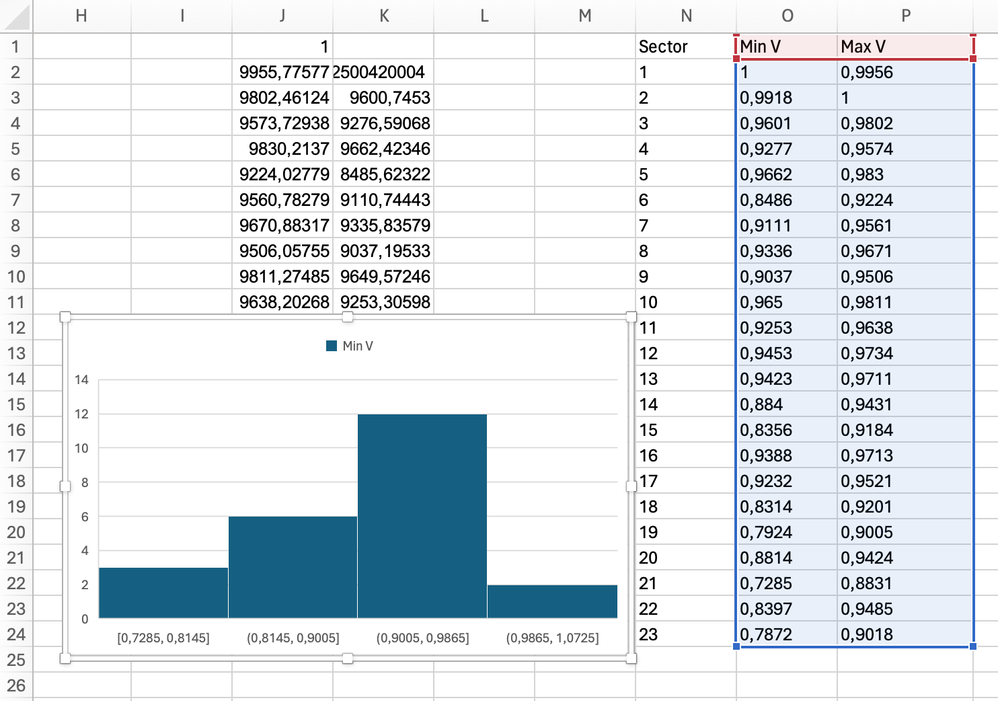Select Min V cell 0,965

pyautogui.click(x=787, y=302)
